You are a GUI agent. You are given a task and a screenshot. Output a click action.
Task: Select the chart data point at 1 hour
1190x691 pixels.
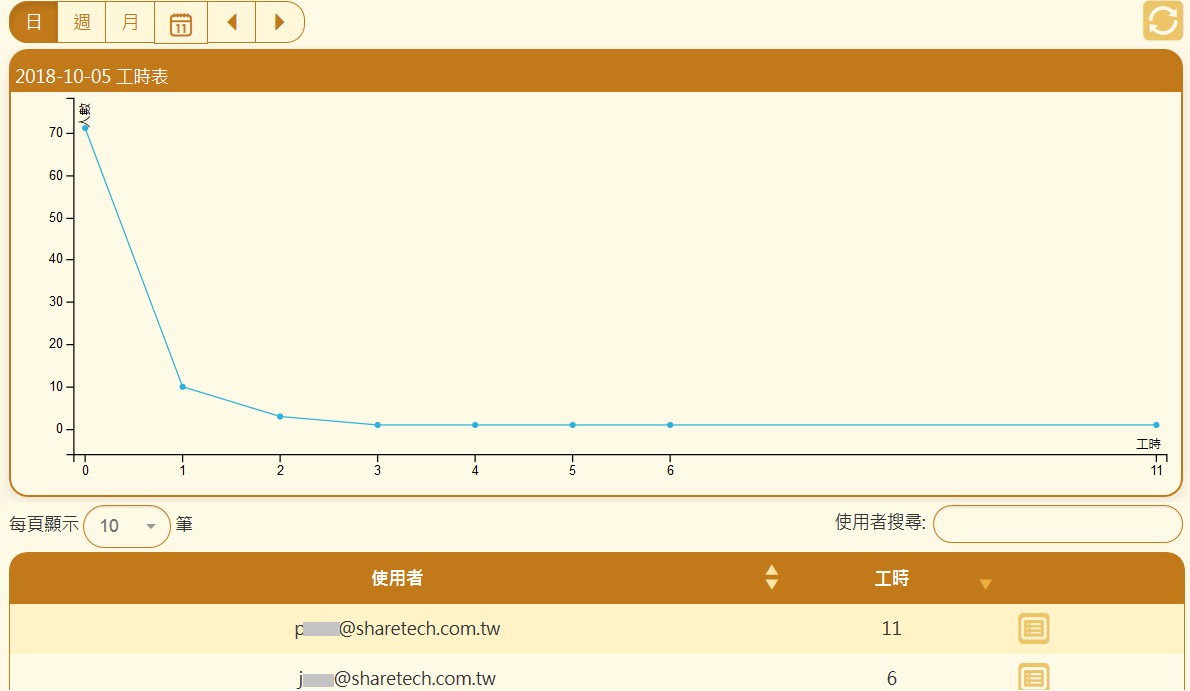point(182,387)
